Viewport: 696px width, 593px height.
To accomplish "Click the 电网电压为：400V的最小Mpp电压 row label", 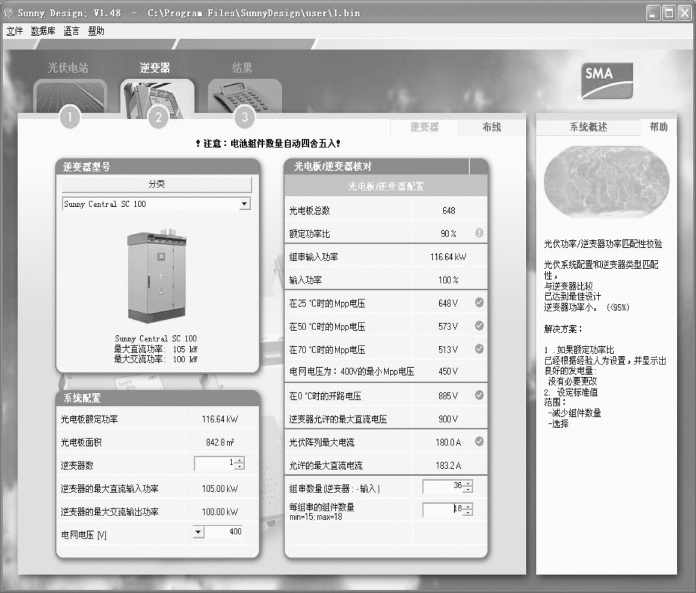I will pos(352,372).
